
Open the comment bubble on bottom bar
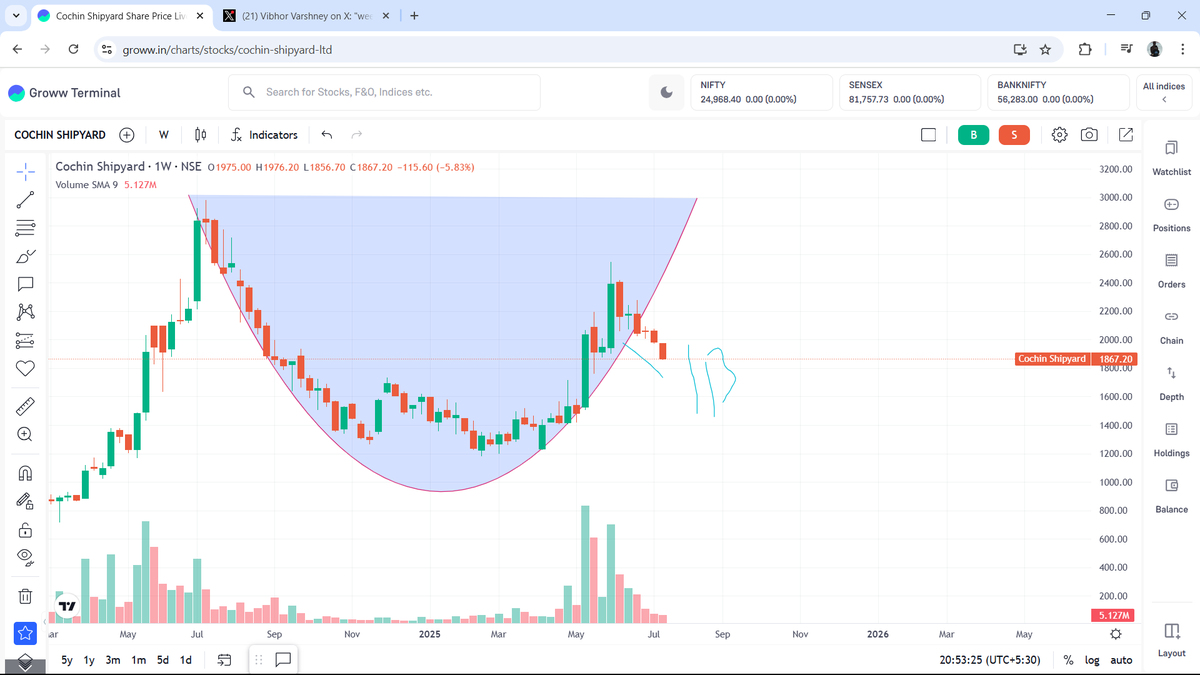coord(283,660)
